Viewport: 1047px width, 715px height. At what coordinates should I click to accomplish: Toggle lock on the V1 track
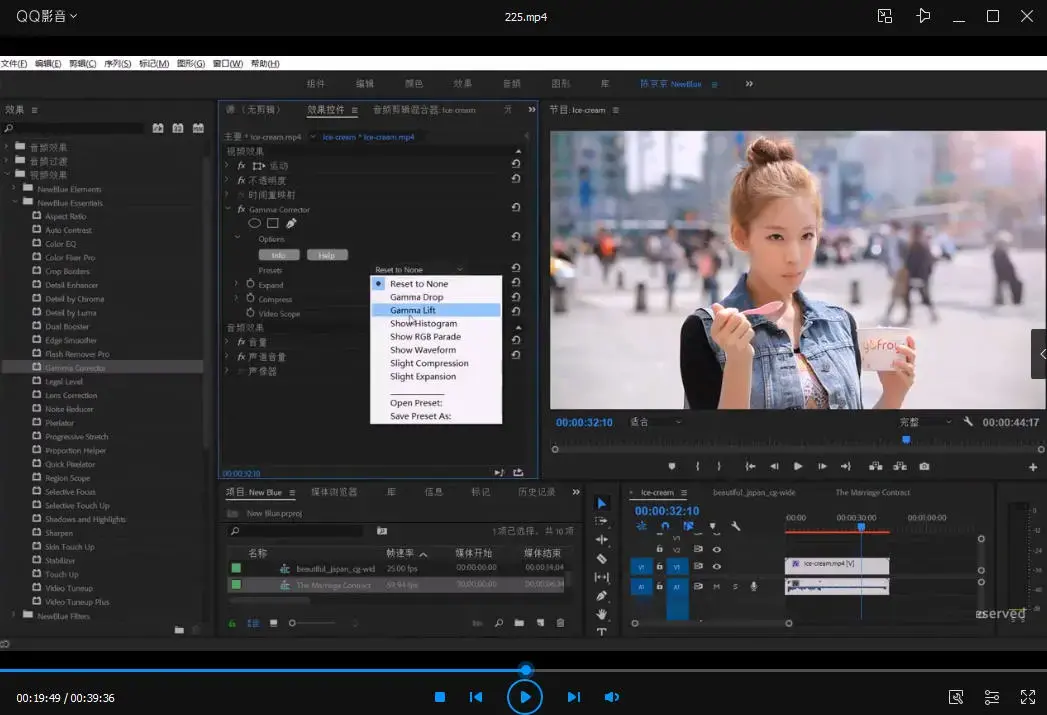[659, 567]
